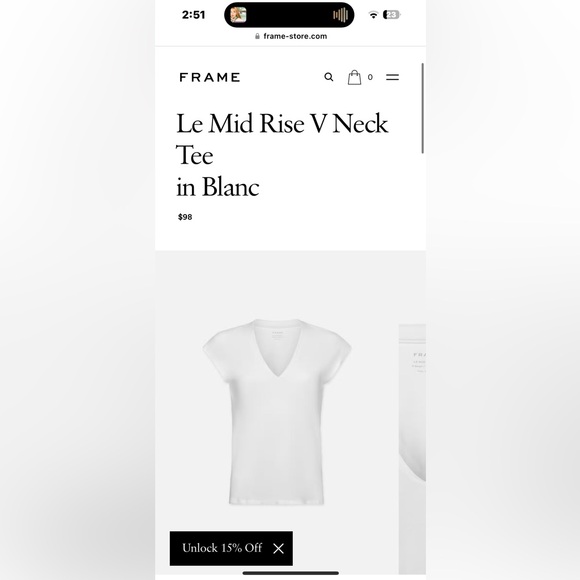Tap the lock icon beside the URL
The width and height of the screenshot is (580, 580).
click(257, 36)
